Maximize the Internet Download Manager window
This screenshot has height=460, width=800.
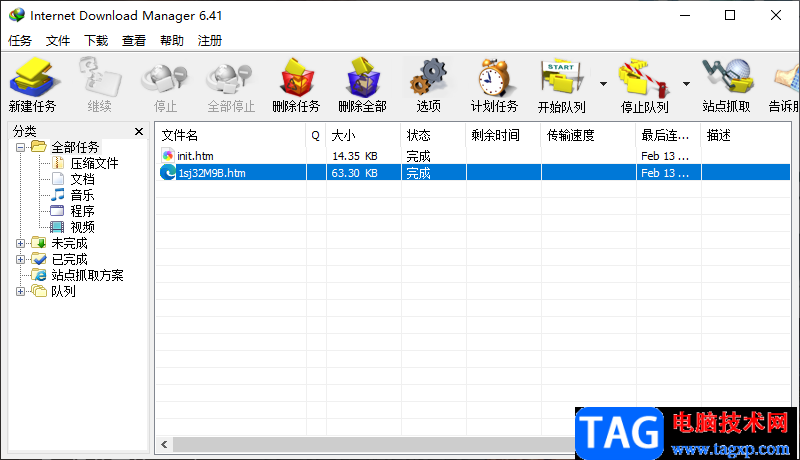[730, 15]
